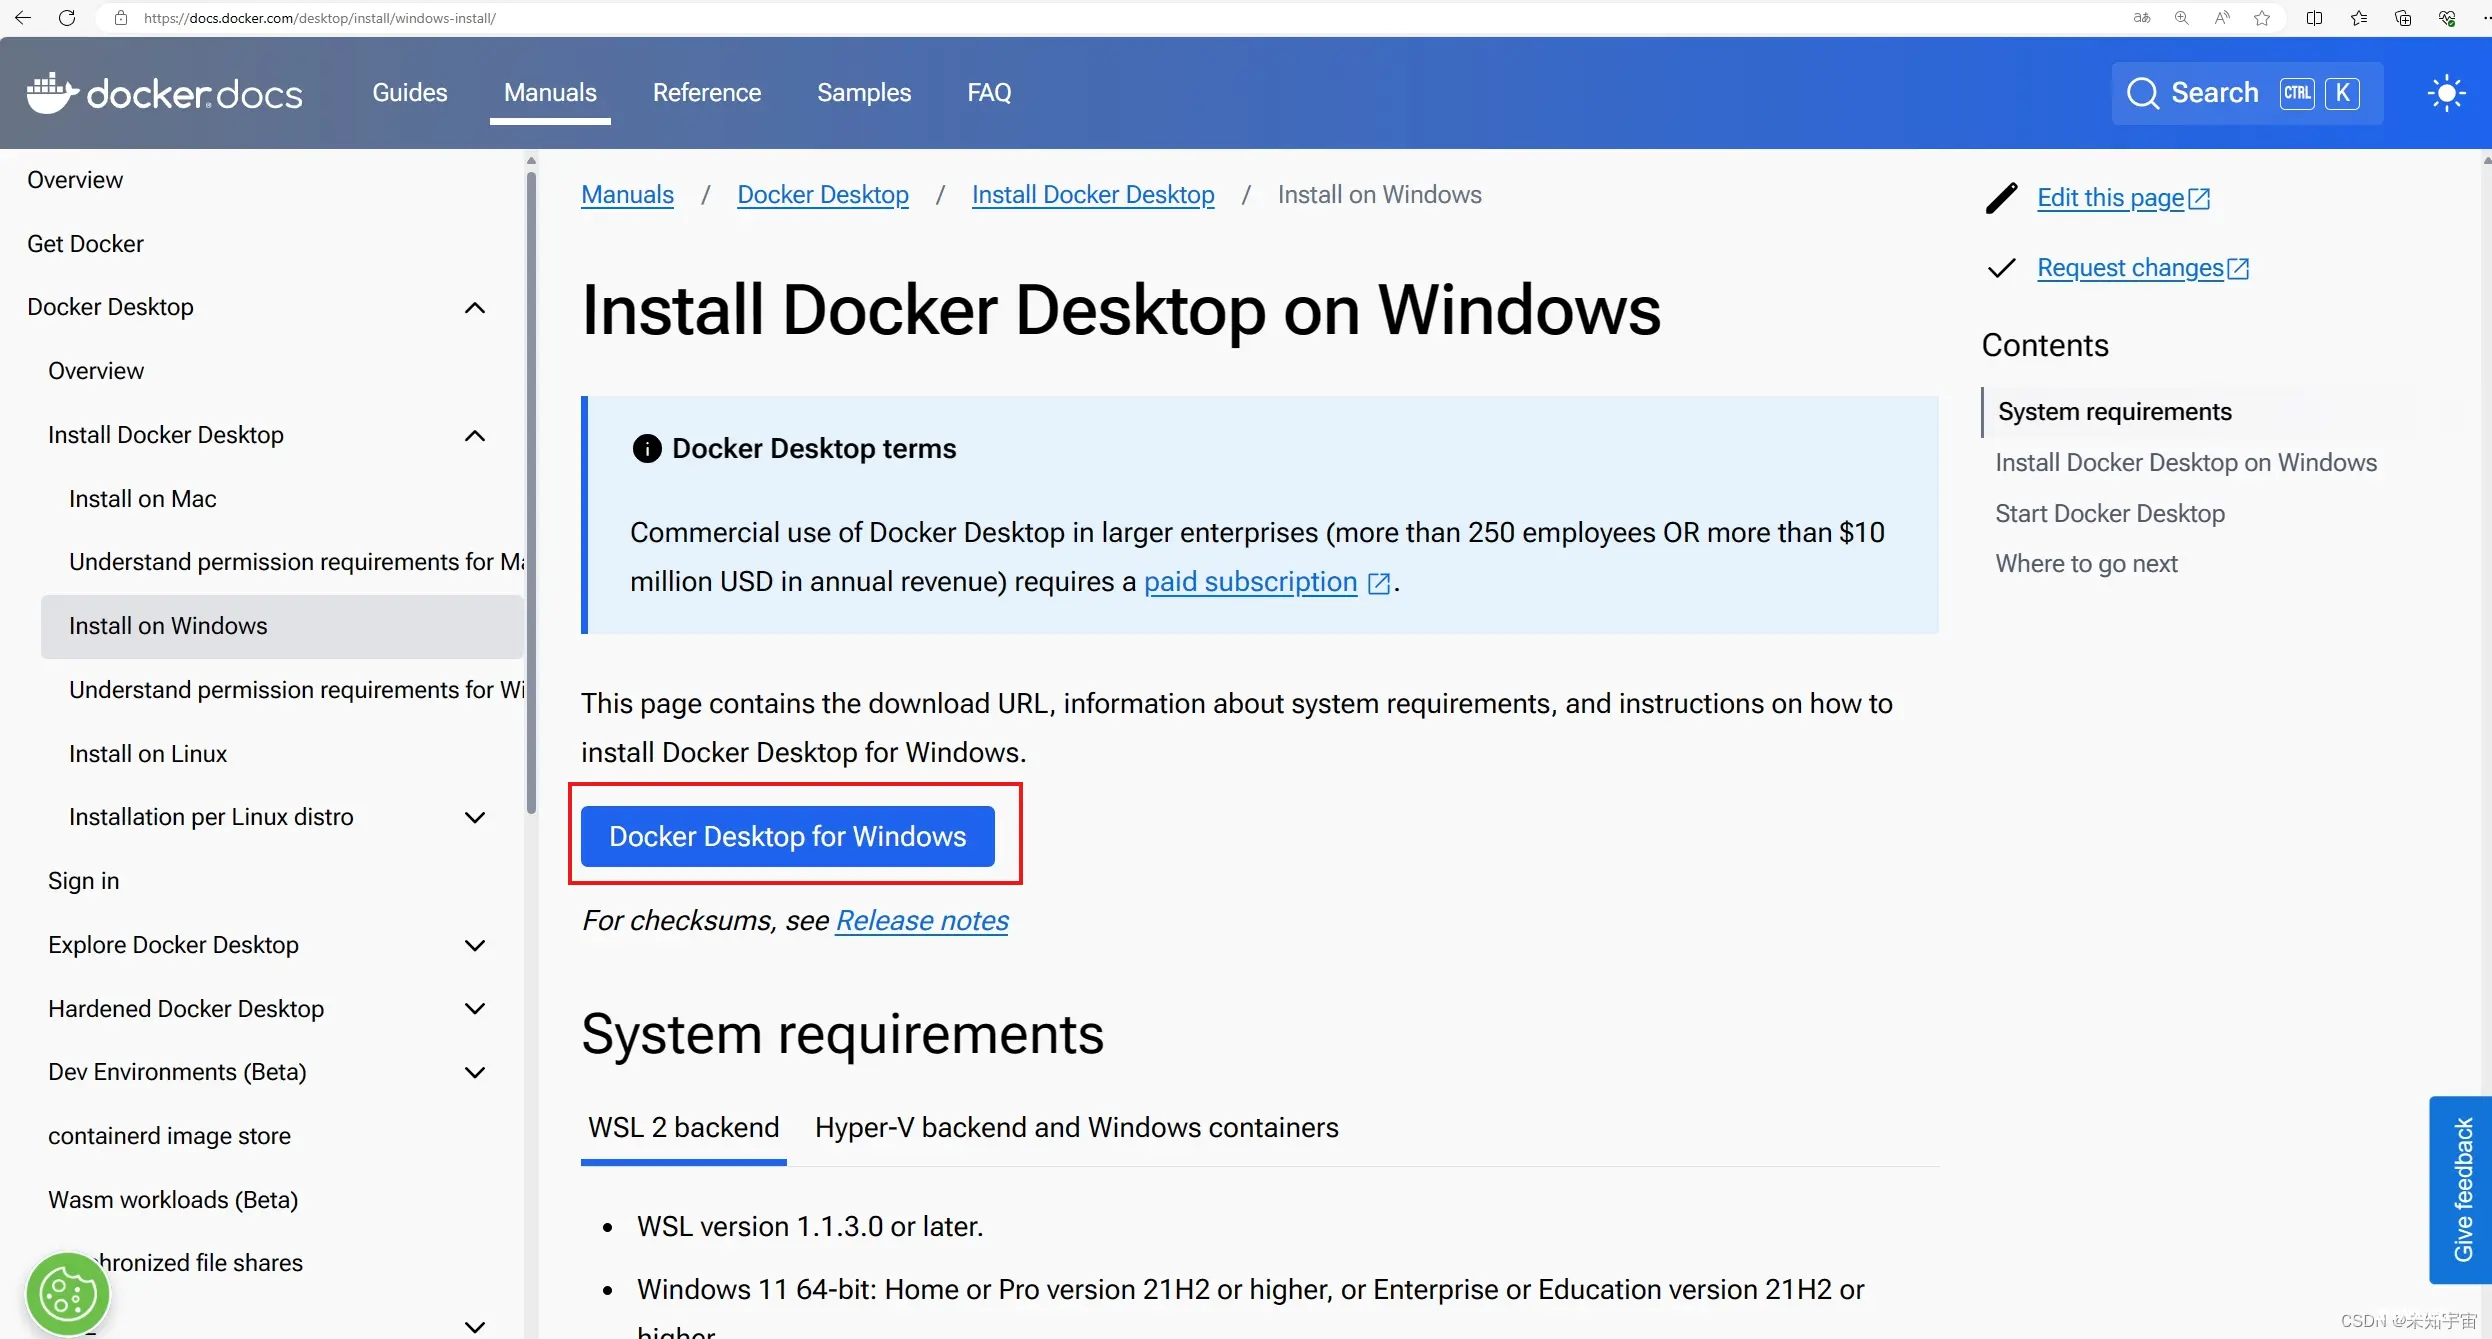Screen dimensions: 2492x1339
Task: Reload the page with the refresh icon
Action: (67, 18)
